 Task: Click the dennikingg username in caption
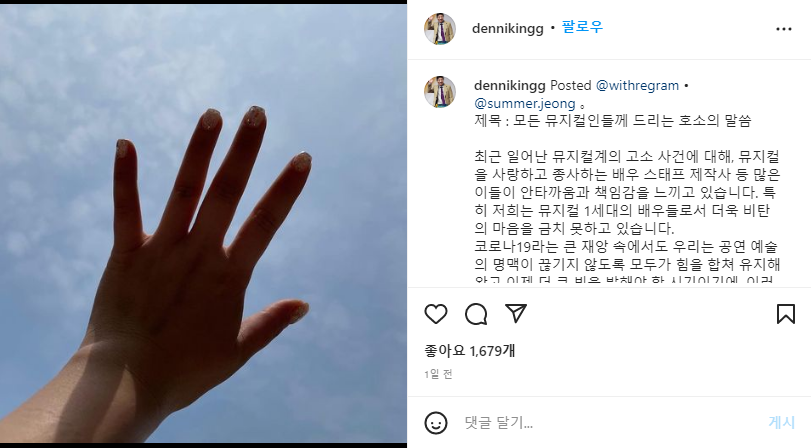(x=510, y=85)
